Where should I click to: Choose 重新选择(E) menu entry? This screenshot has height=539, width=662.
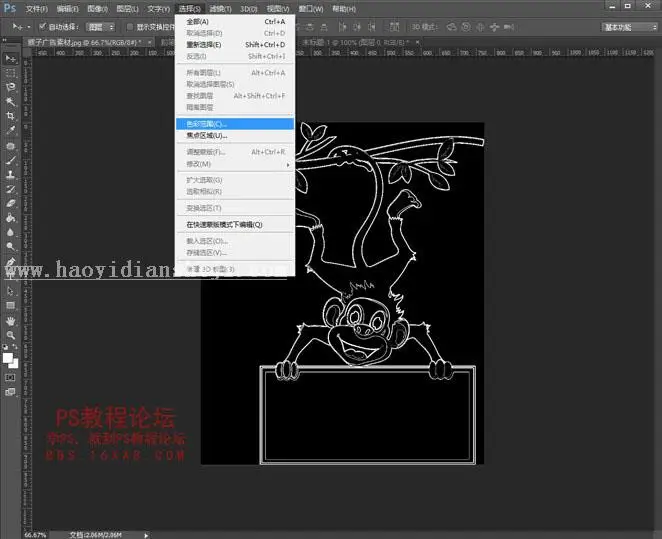[x=235, y=44]
